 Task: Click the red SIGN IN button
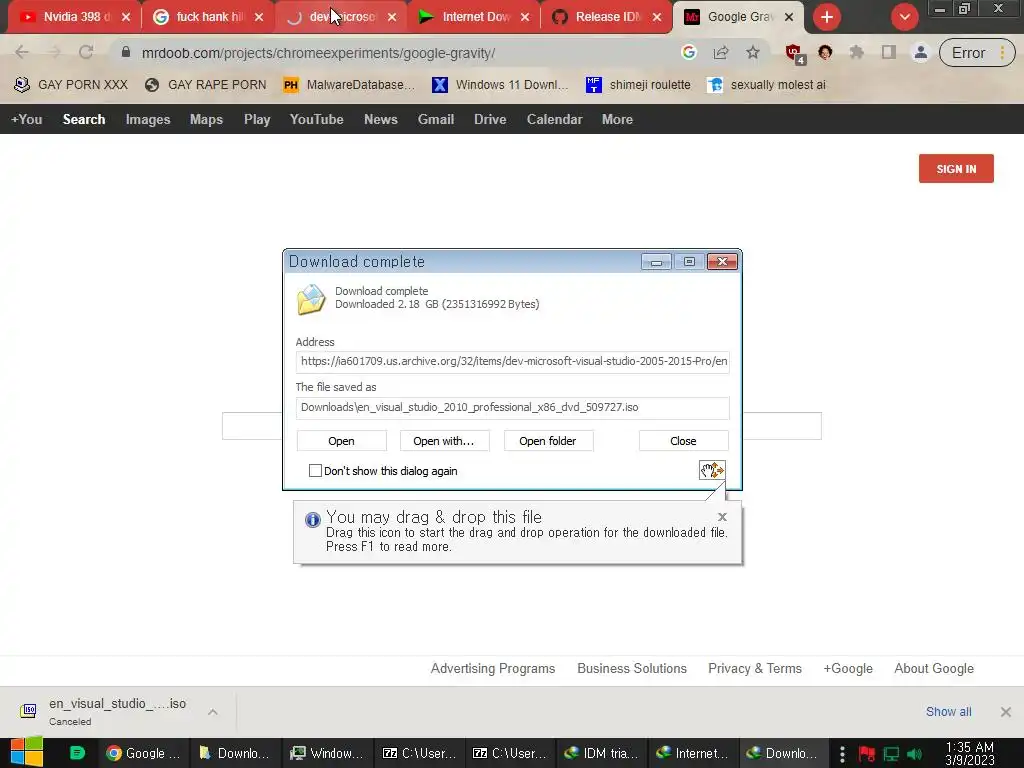956,168
